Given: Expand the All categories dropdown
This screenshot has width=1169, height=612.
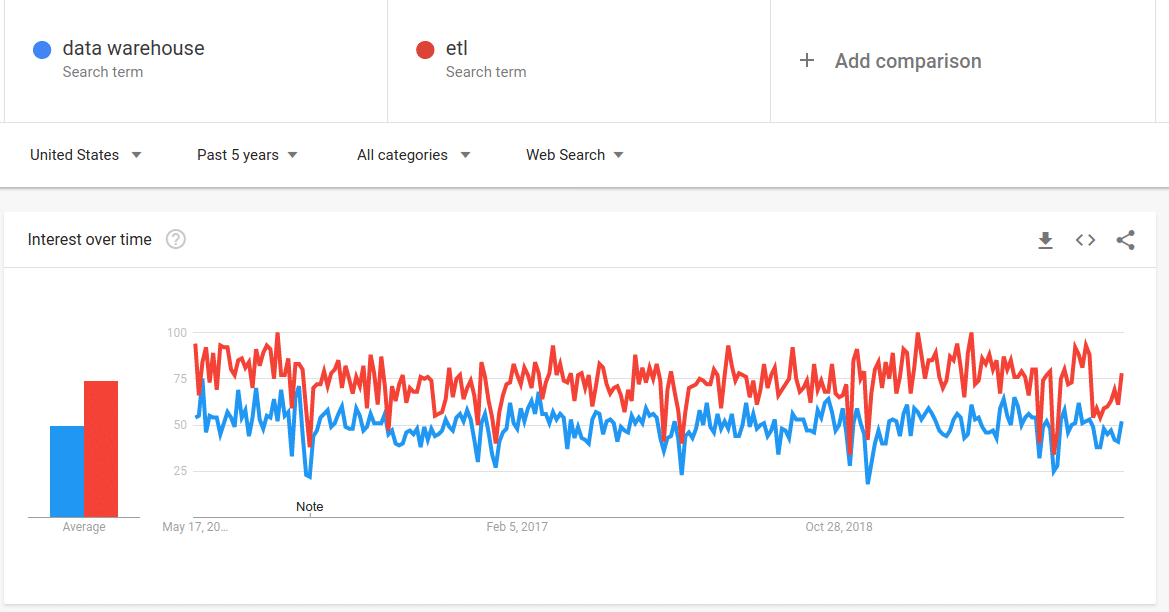Looking at the screenshot, I should [414, 155].
